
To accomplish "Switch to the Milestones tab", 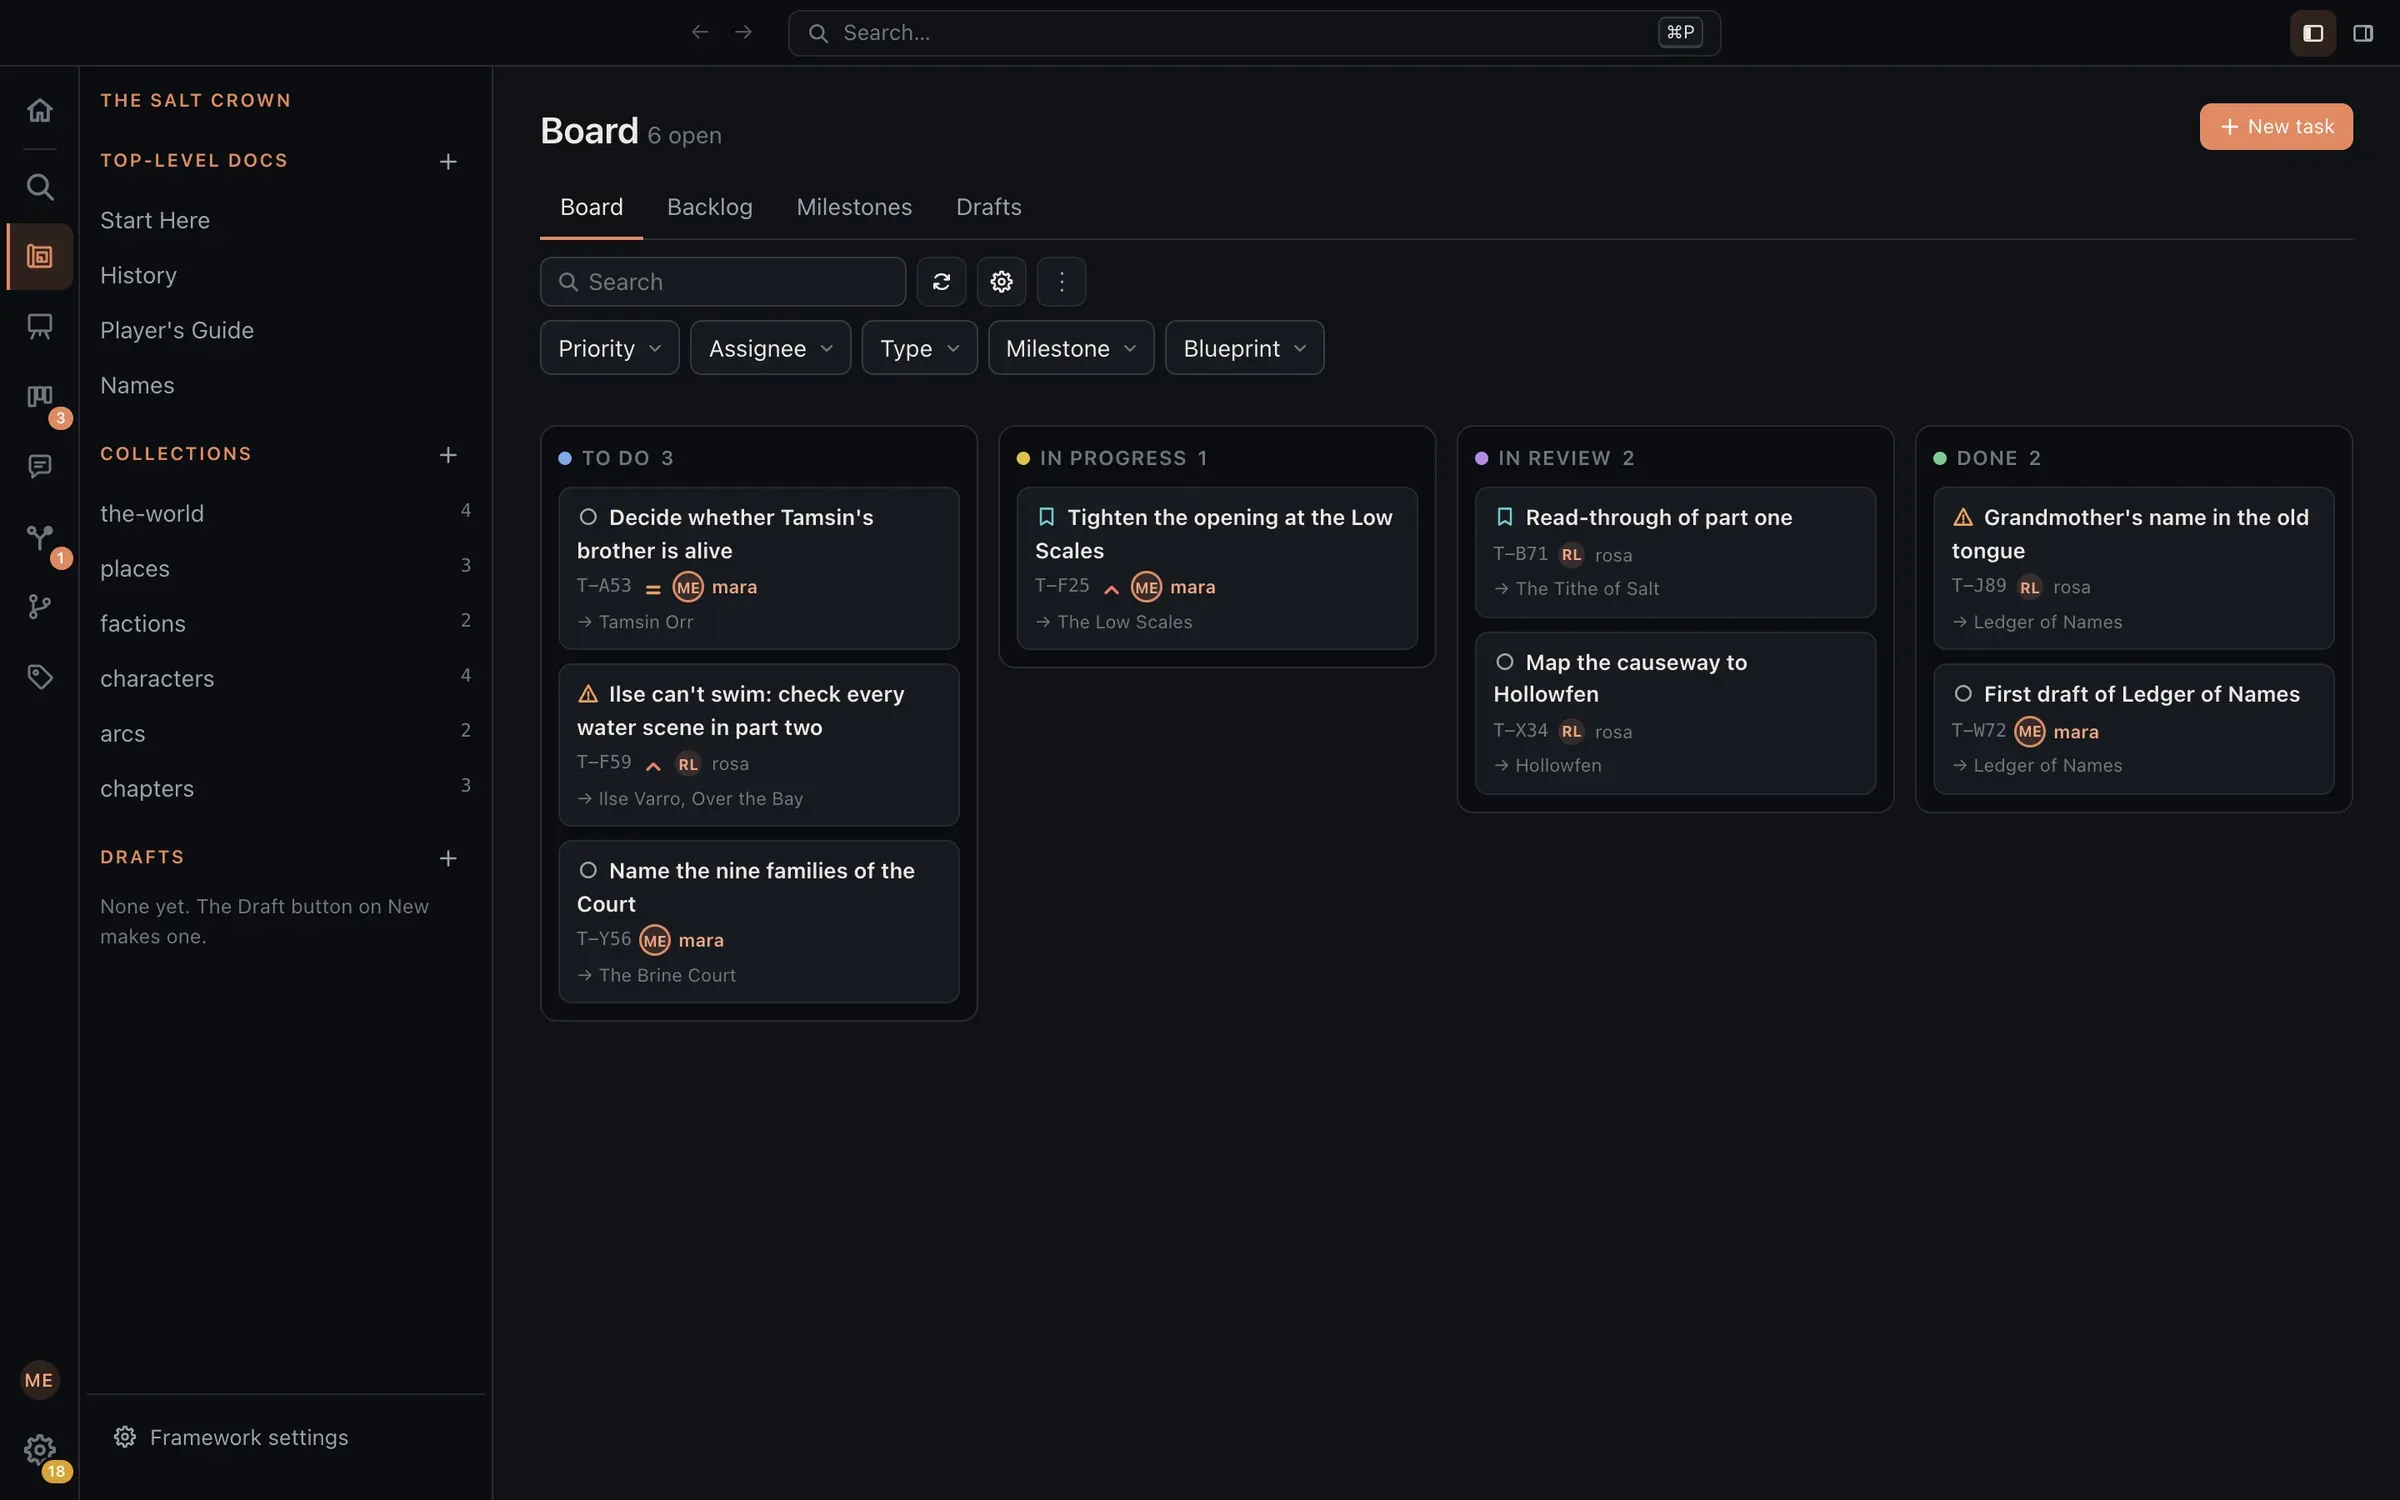I will (x=854, y=207).
